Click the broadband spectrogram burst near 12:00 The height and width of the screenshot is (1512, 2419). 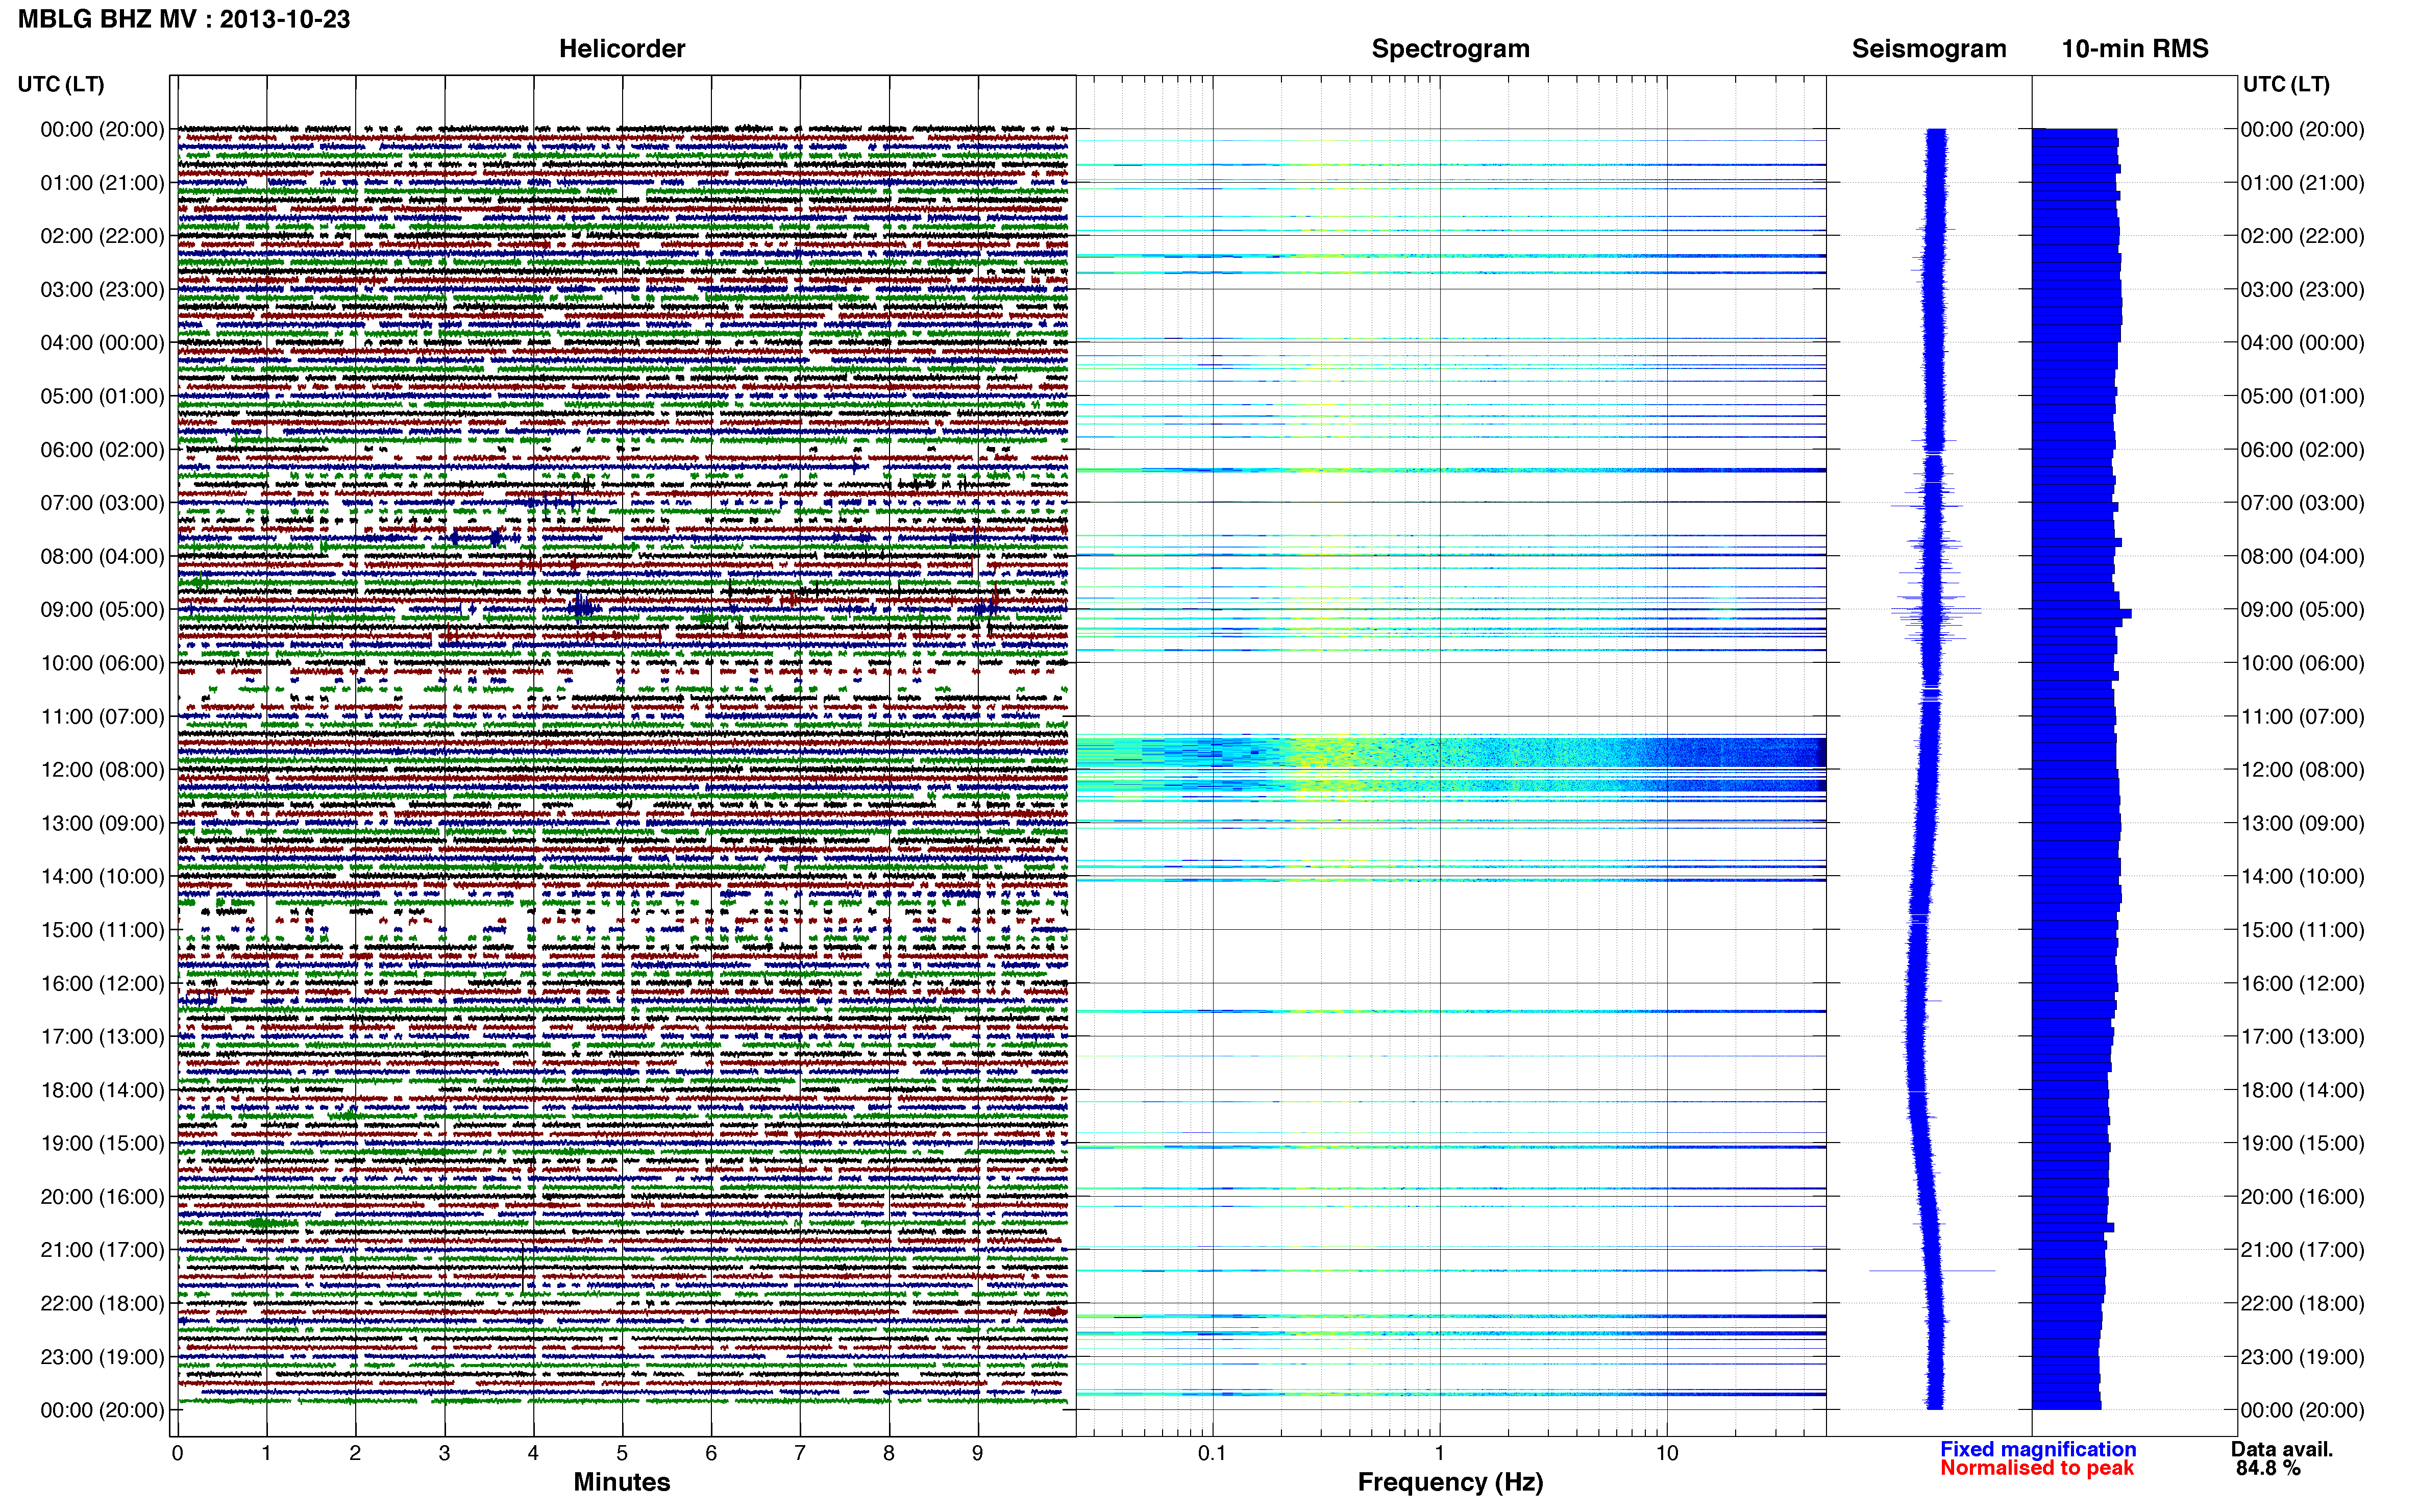point(1451,765)
